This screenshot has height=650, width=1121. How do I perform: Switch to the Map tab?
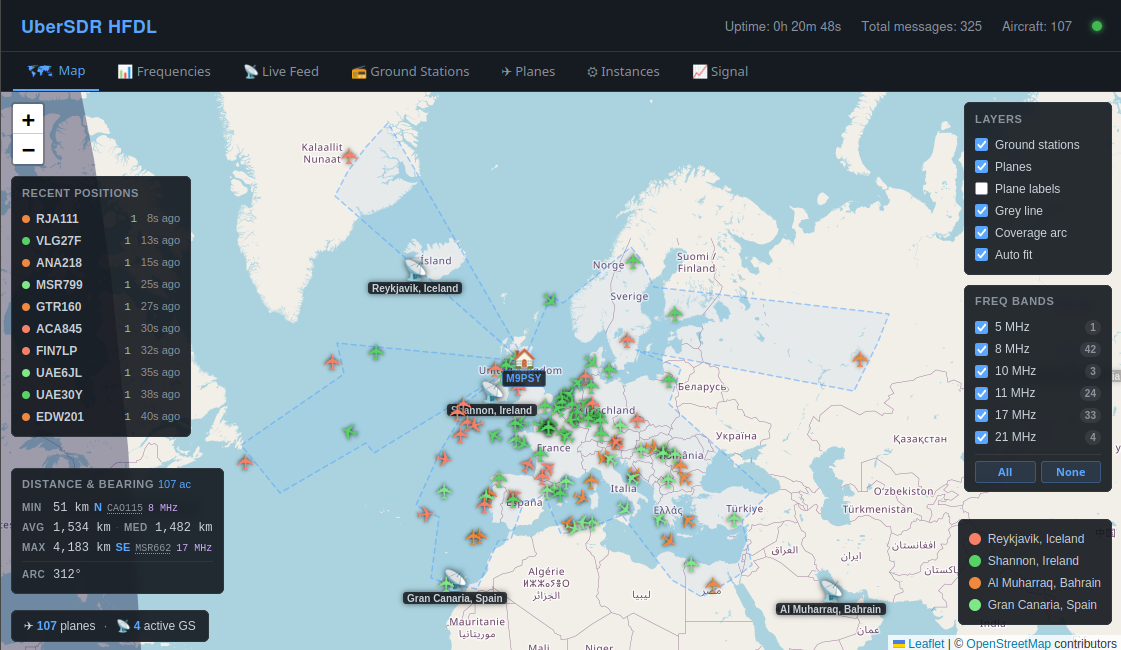tap(56, 71)
